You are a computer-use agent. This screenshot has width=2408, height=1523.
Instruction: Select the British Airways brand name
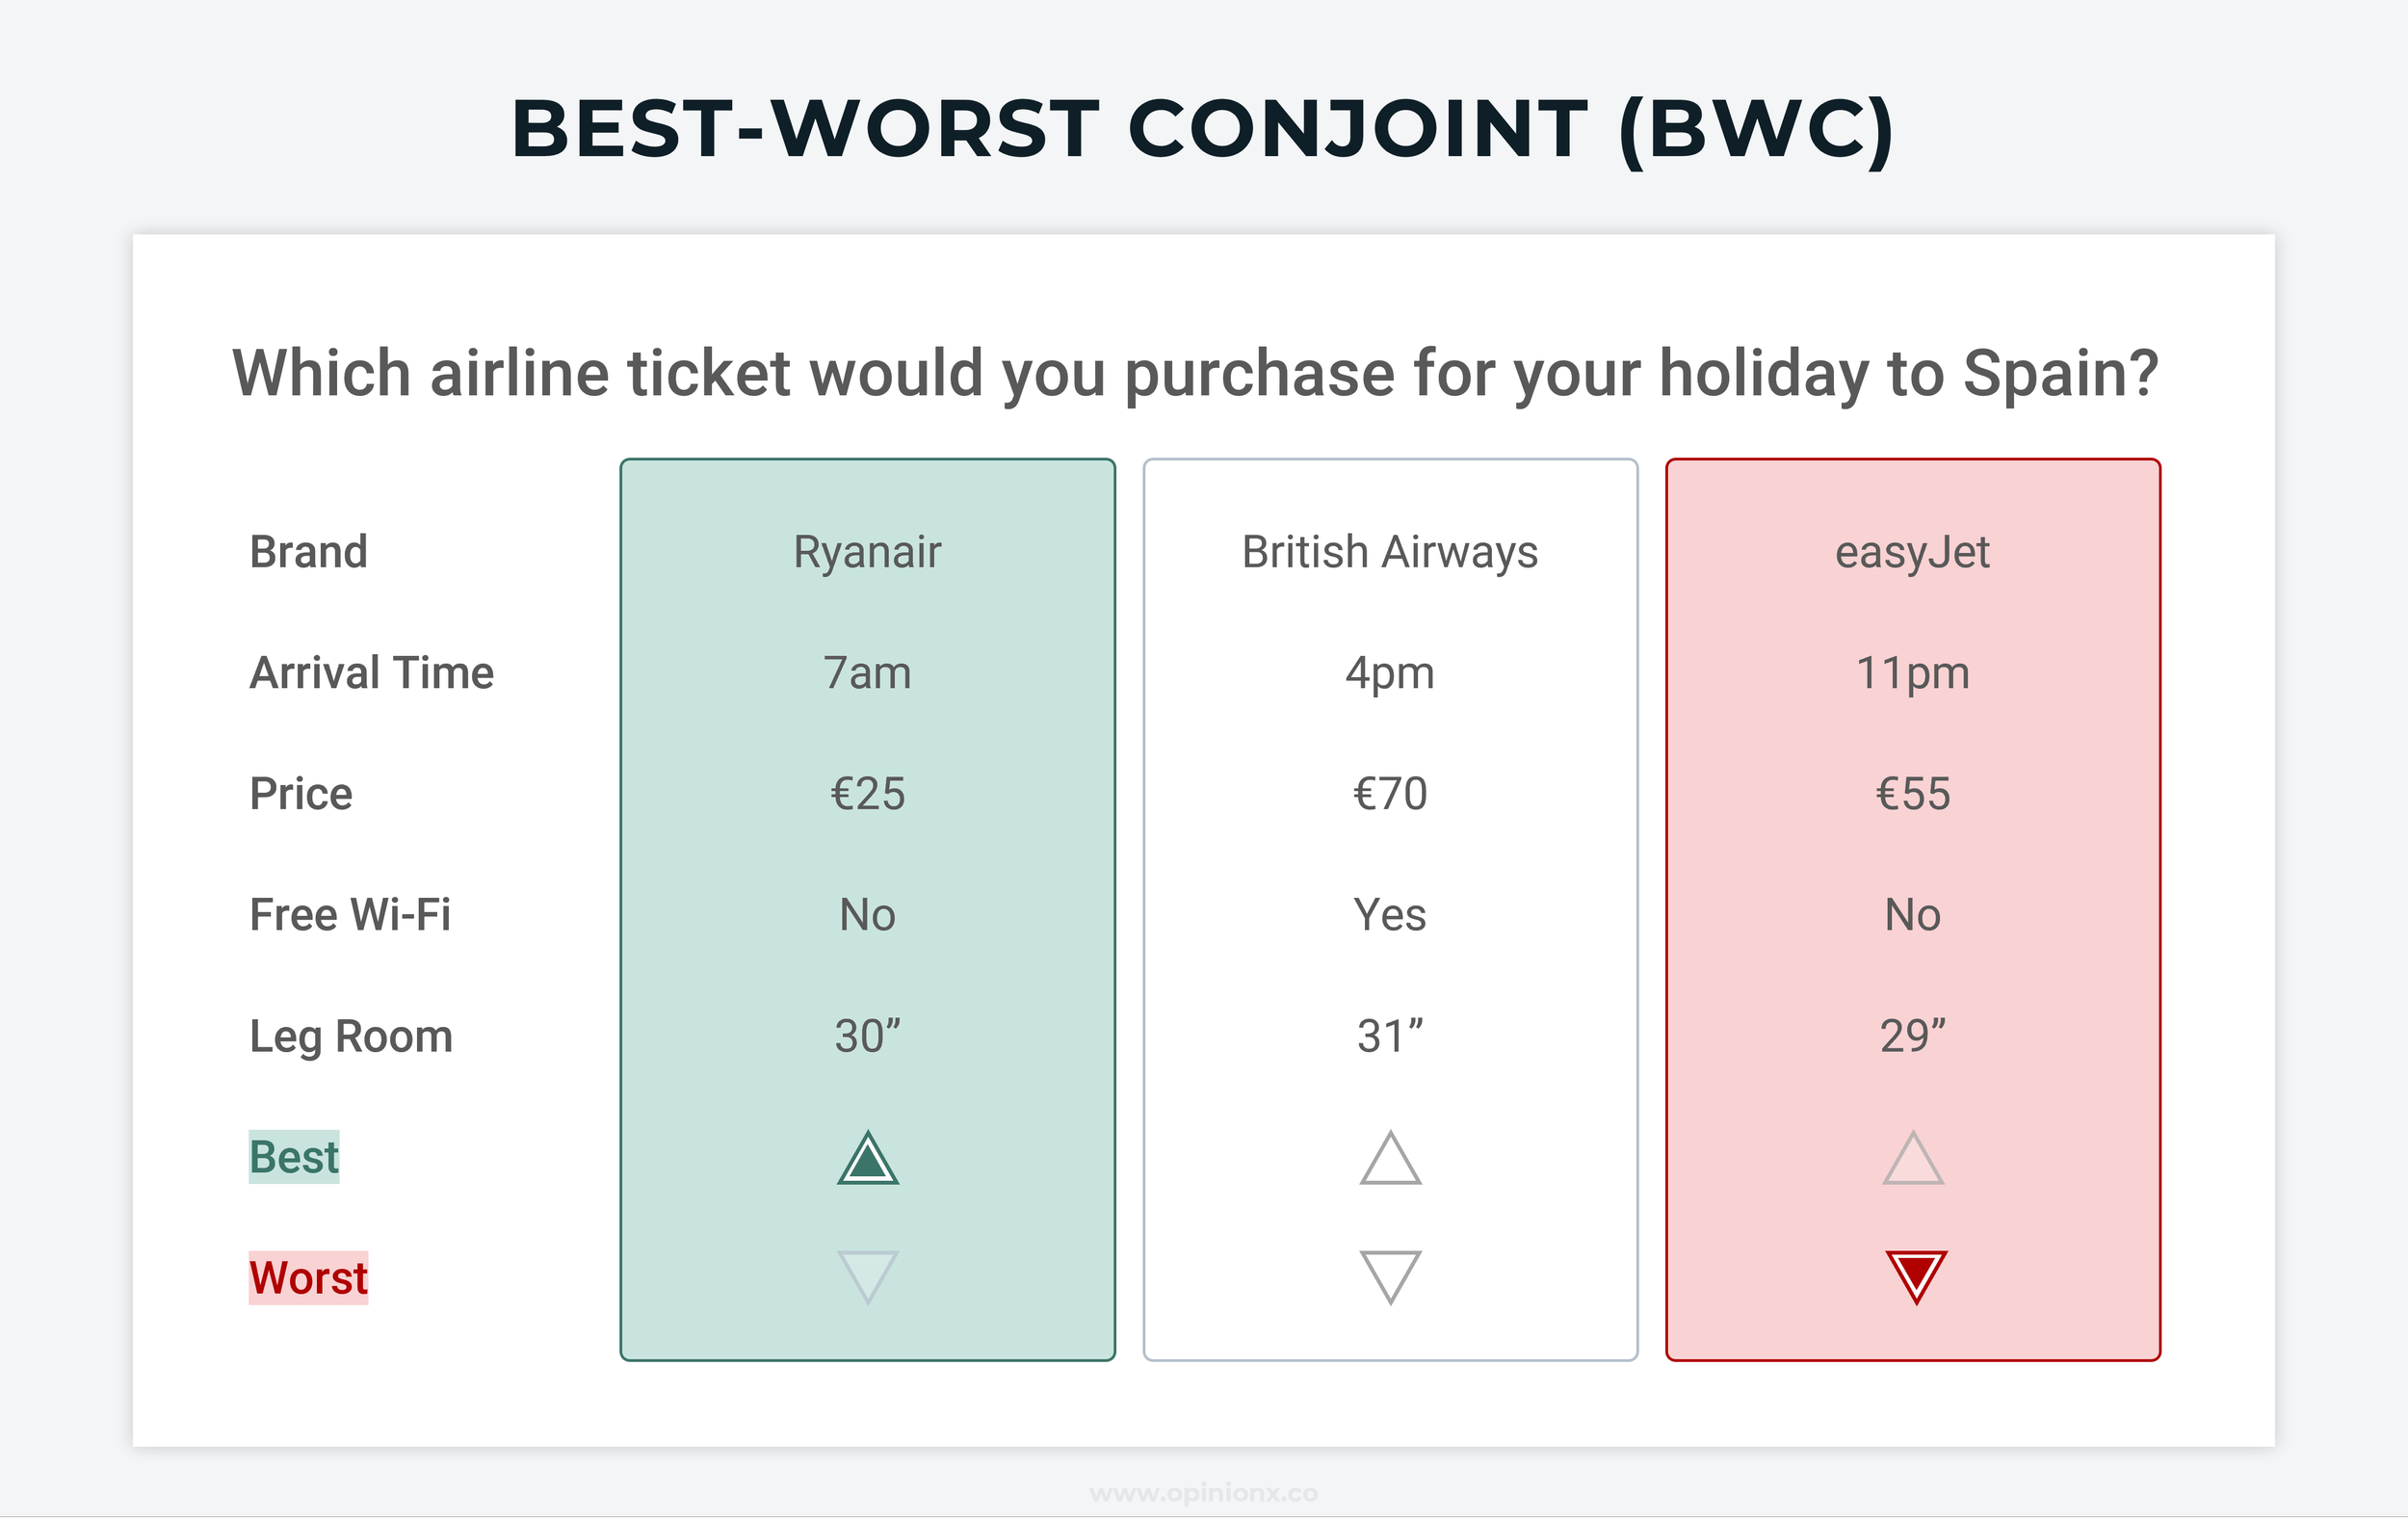[x=1390, y=553]
